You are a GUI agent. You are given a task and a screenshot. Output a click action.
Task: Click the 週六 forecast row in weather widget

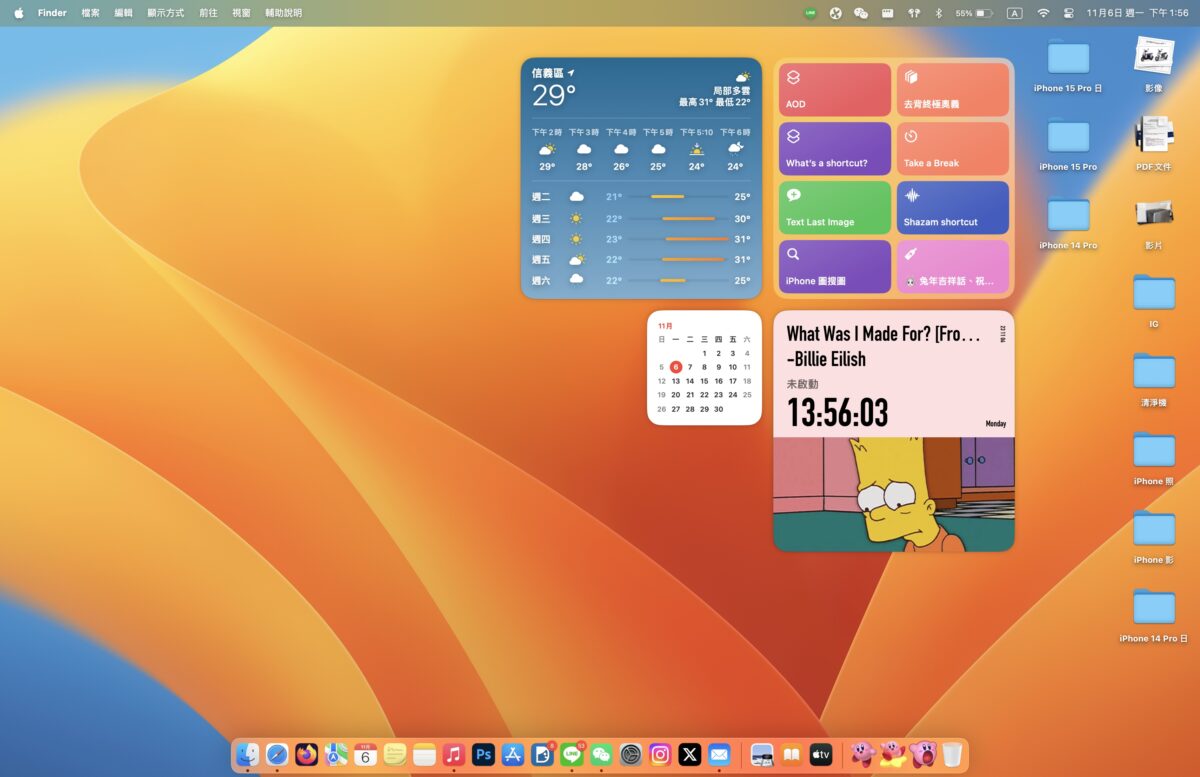(641, 280)
